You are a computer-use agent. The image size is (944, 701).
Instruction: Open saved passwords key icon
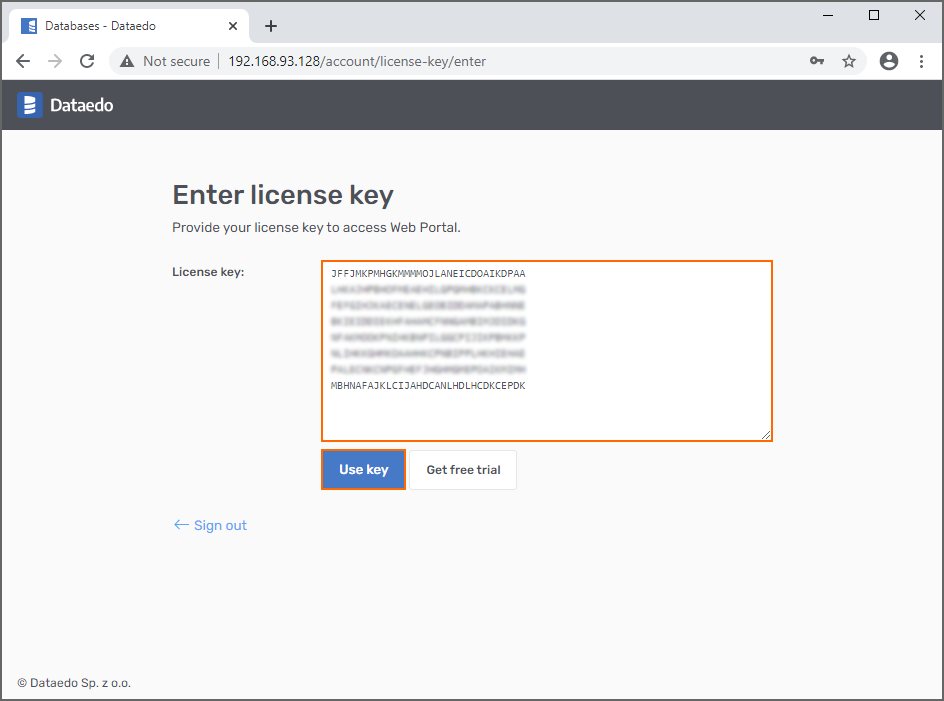pos(817,61)
